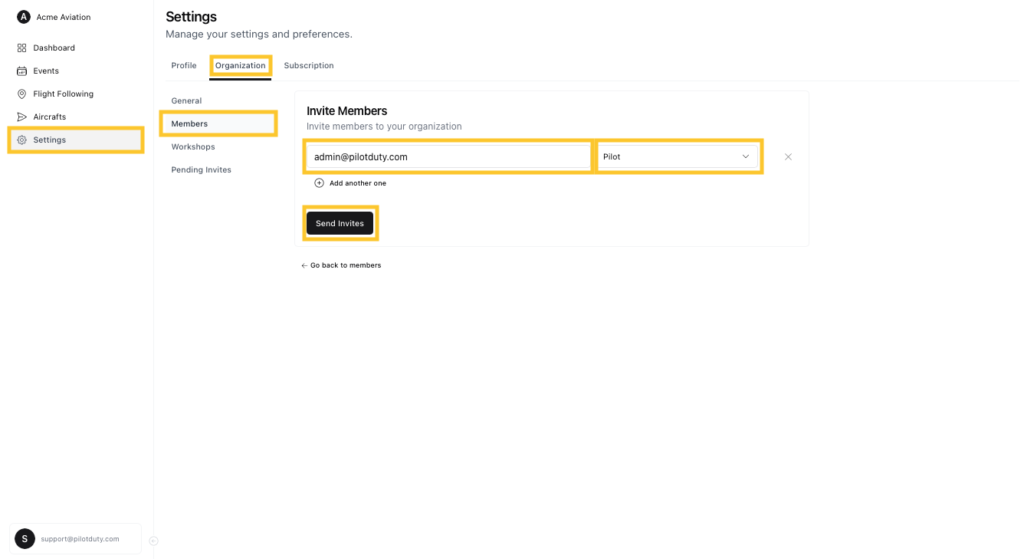The width and height of the screenshot is (1024, 559).
Task: Click the plus circle icon
Action: click(x=319, y=183)
